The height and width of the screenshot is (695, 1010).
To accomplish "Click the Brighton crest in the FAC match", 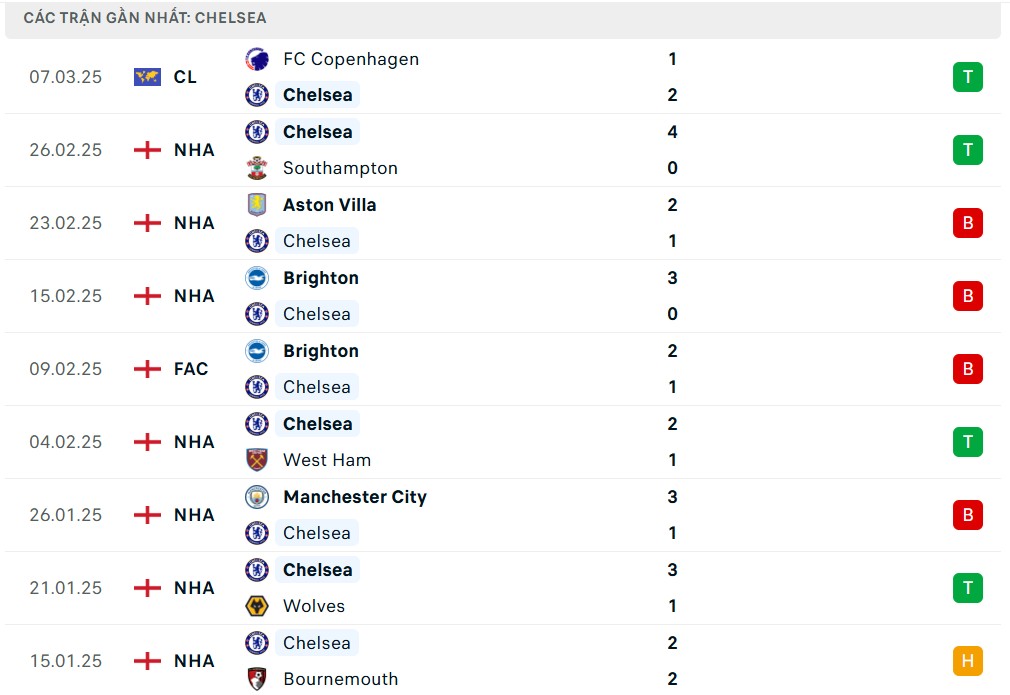I will click(x=257, y=351).
